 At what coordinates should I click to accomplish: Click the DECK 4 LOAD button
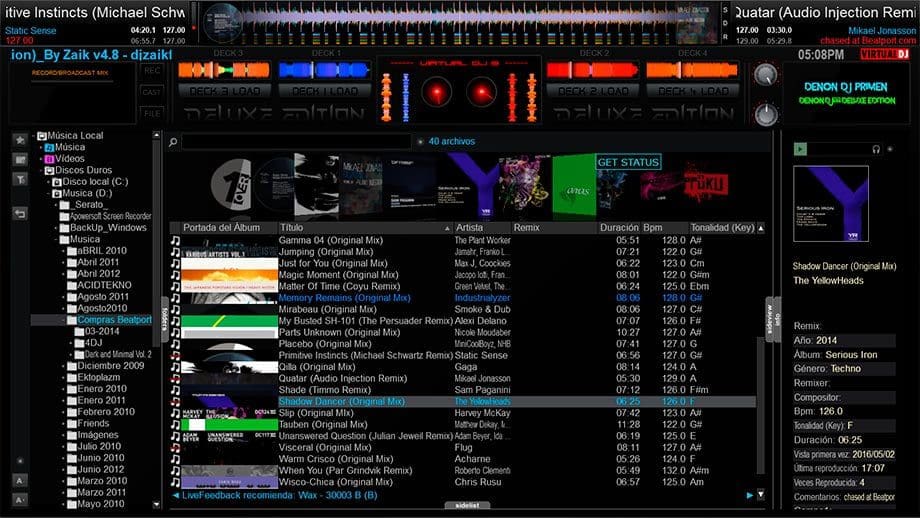(x=692, y=91)
